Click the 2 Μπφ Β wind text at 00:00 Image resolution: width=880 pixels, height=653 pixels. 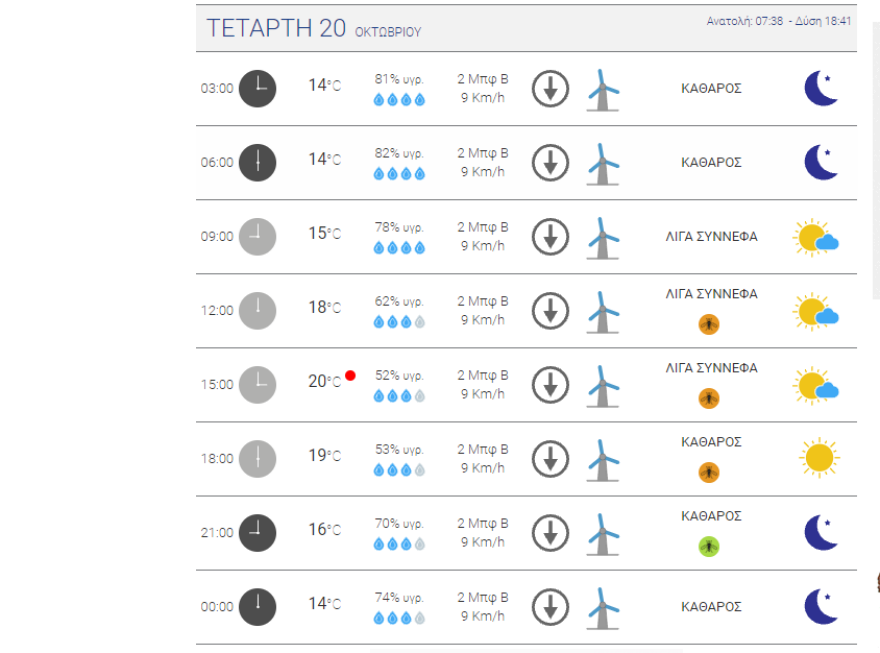tap(483, 597)
